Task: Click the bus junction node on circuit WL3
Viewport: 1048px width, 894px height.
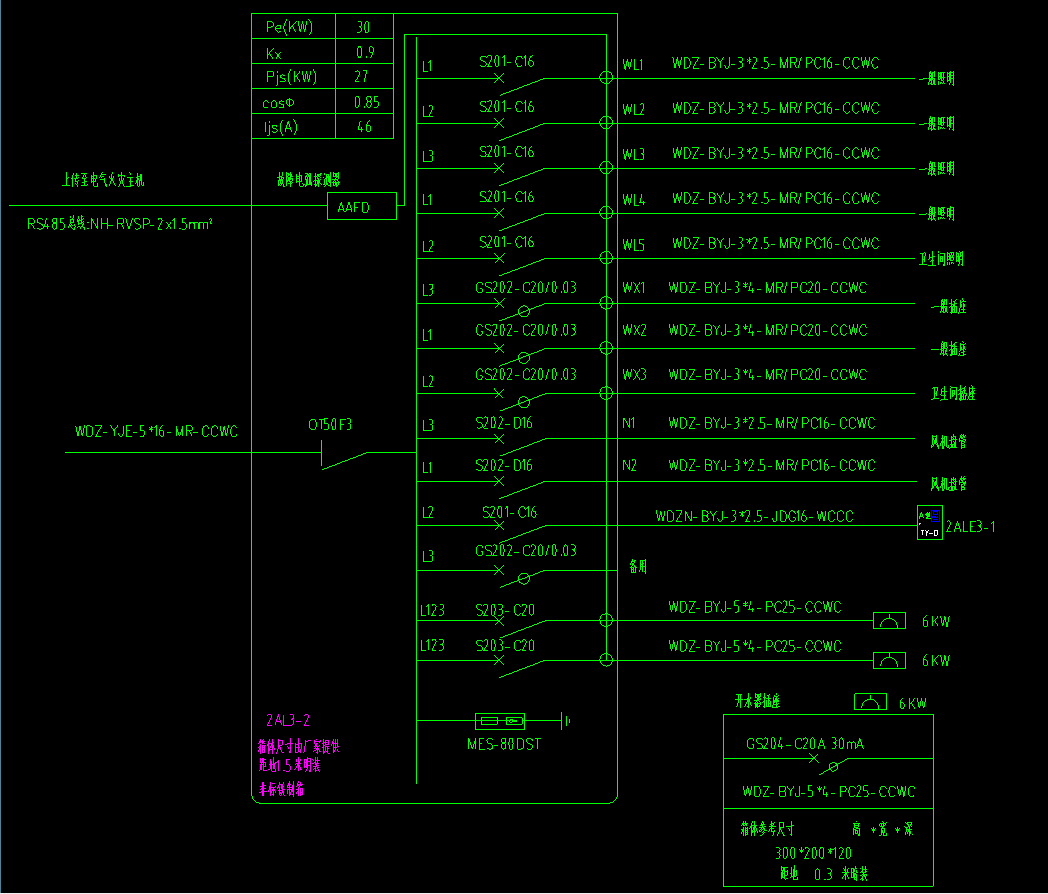Action: (605, 169)
